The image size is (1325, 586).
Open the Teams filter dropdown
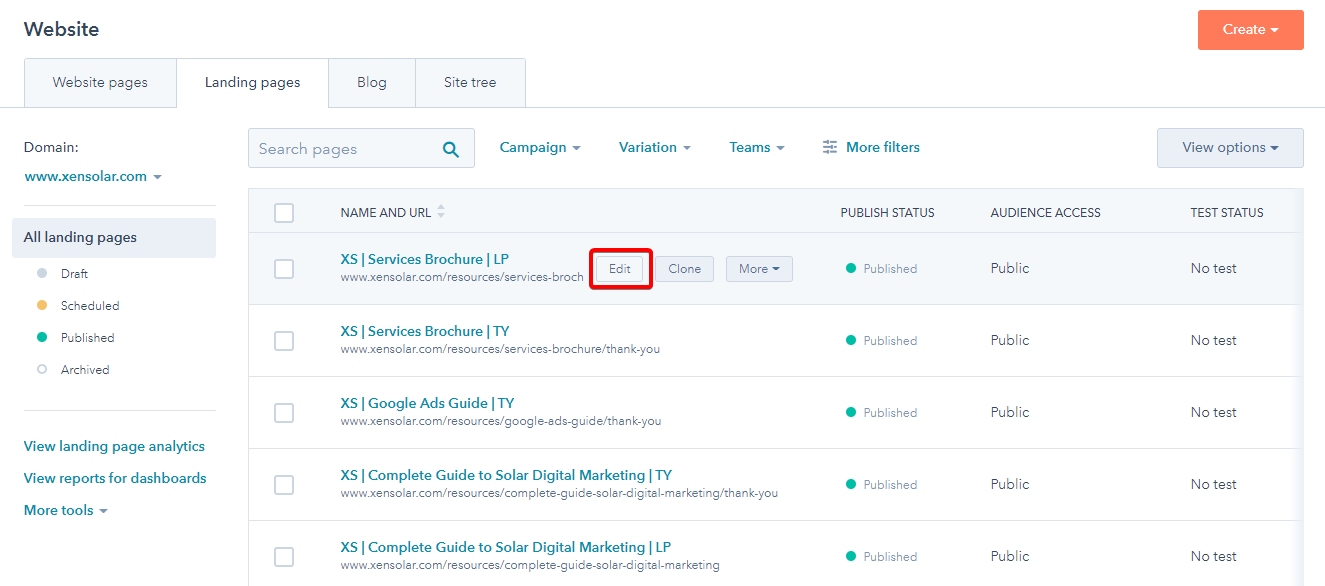tap(757, 147)
